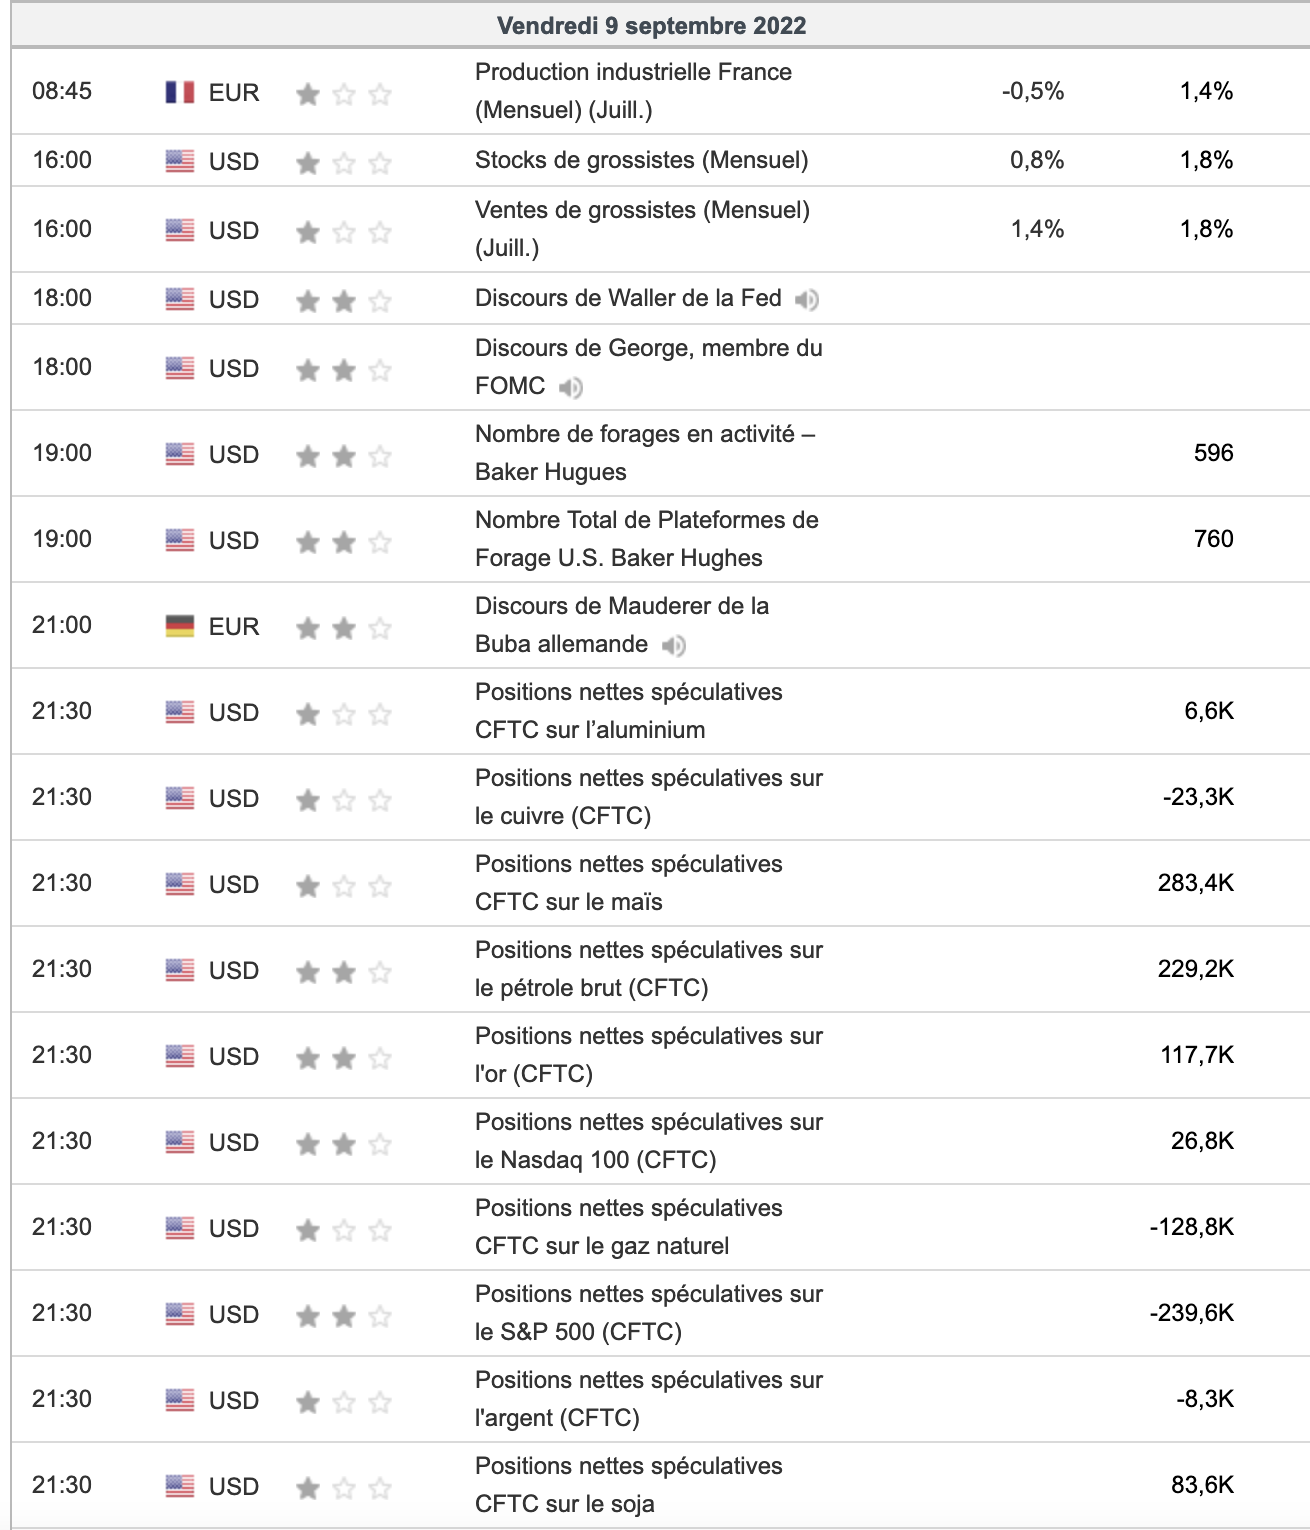Image resolution: width=1310 pixels, height=1530 pixels.
Task: Click the speaker icon next to Mauderer Buba speech
Action: pyautogui.click(x=674, y=645)
